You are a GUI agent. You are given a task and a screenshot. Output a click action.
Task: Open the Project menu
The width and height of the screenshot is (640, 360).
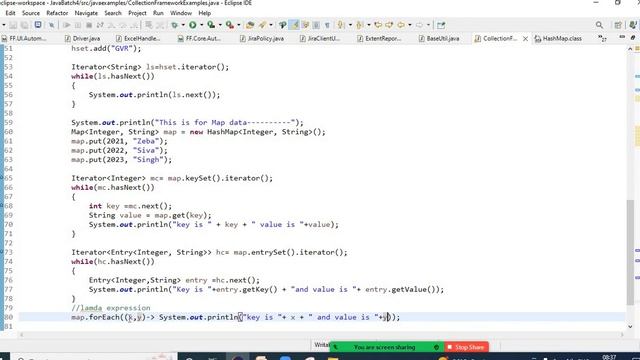click(137, 13)
